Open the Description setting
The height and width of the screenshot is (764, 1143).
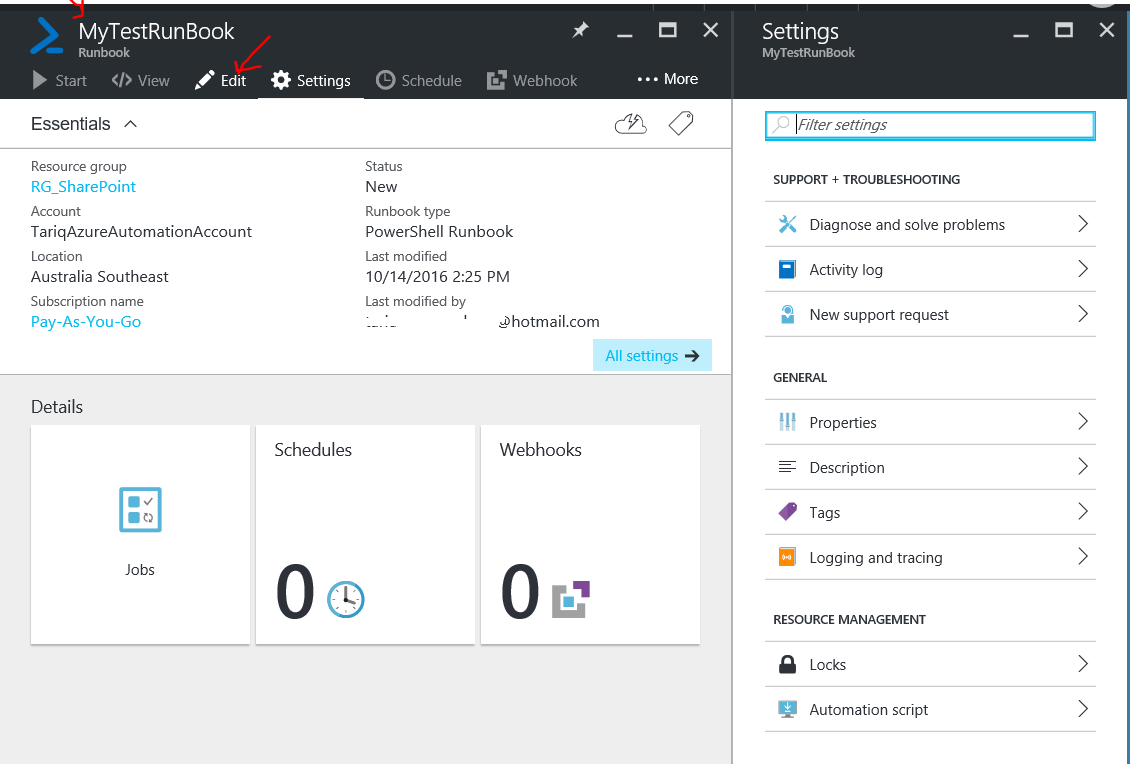point(930,467)
